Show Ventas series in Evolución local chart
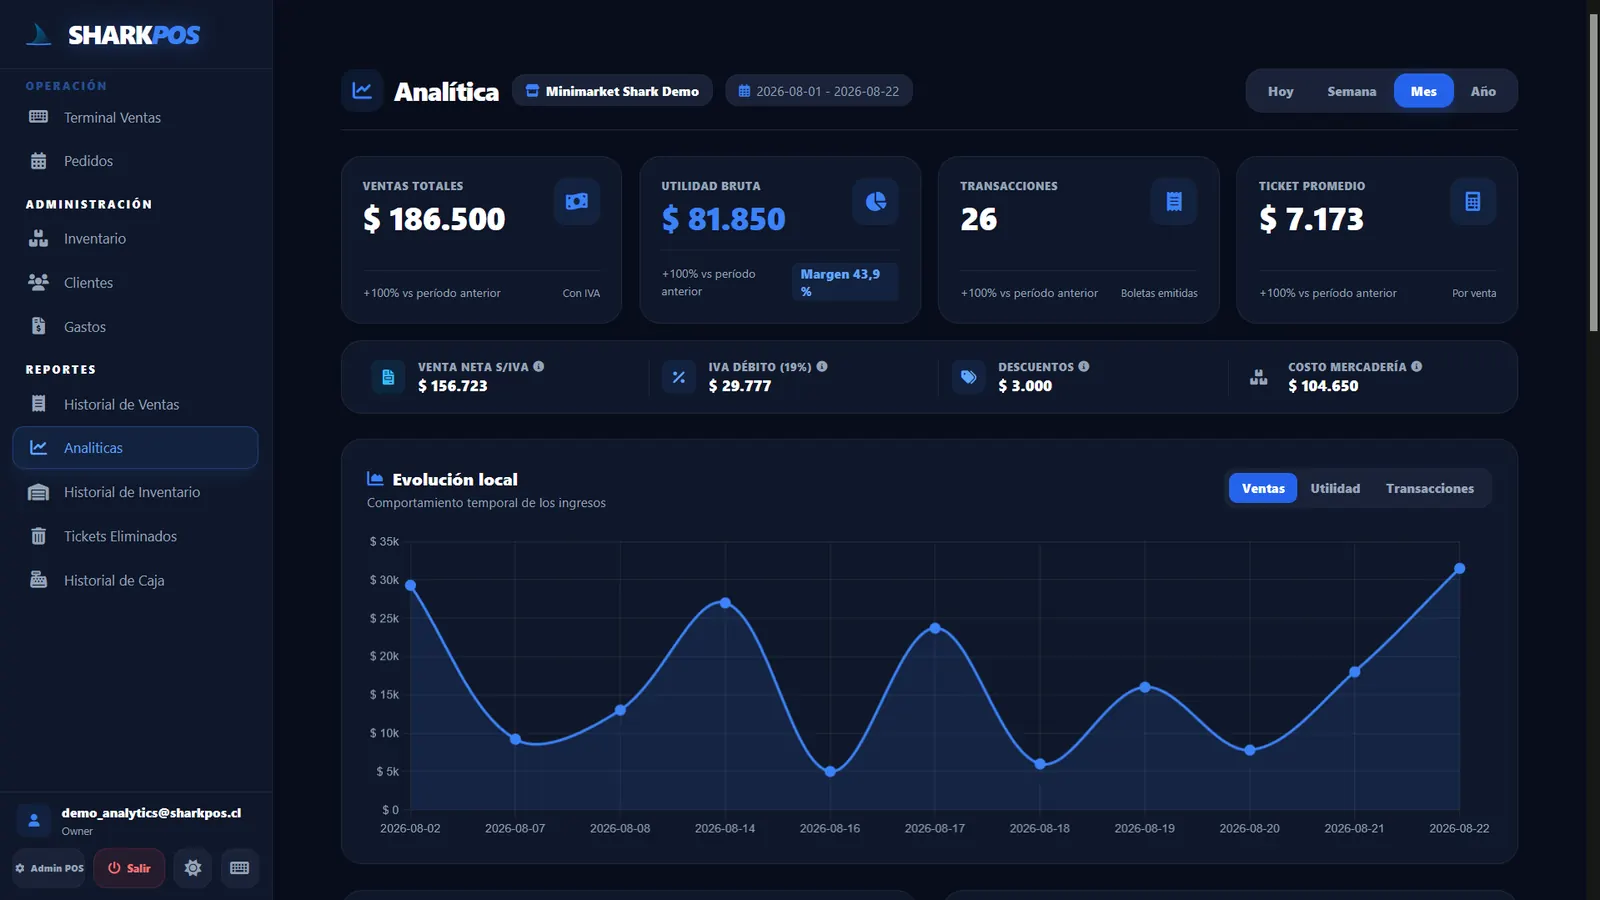 (x=1263, y=488)
